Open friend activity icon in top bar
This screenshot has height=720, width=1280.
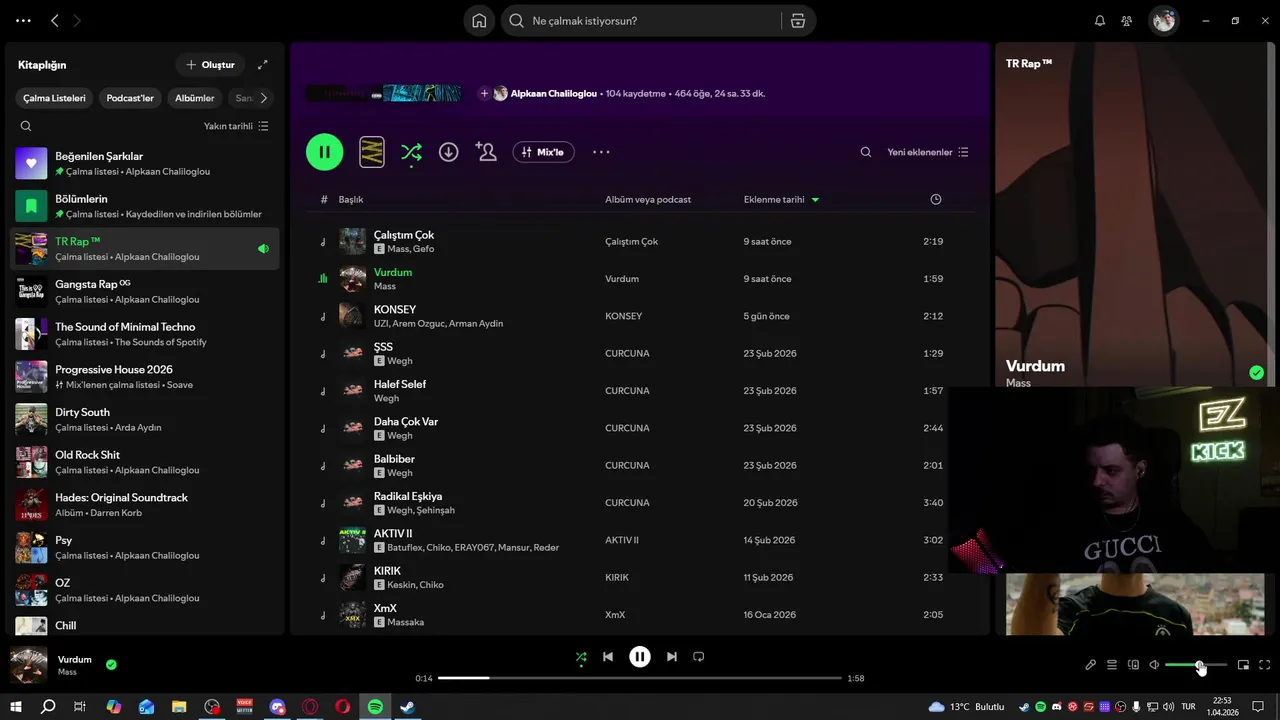click(1127, 21)
